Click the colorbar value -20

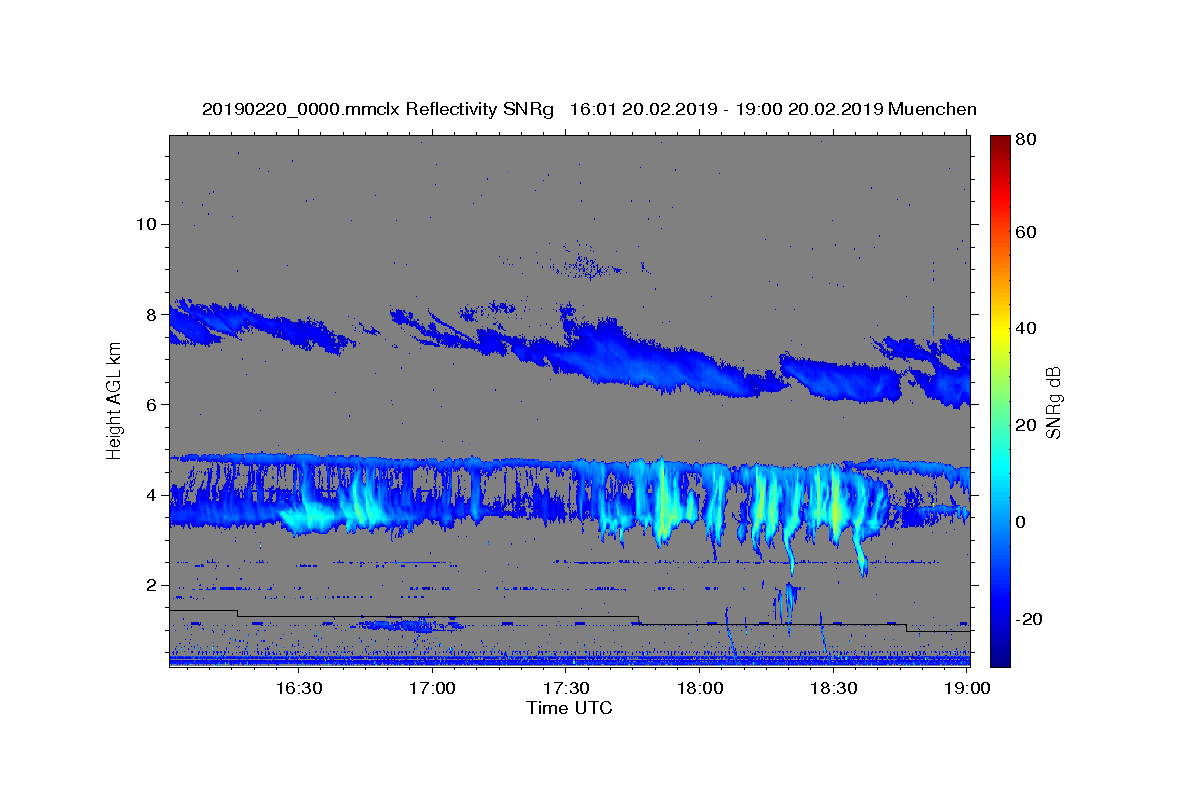point(1030,619)
